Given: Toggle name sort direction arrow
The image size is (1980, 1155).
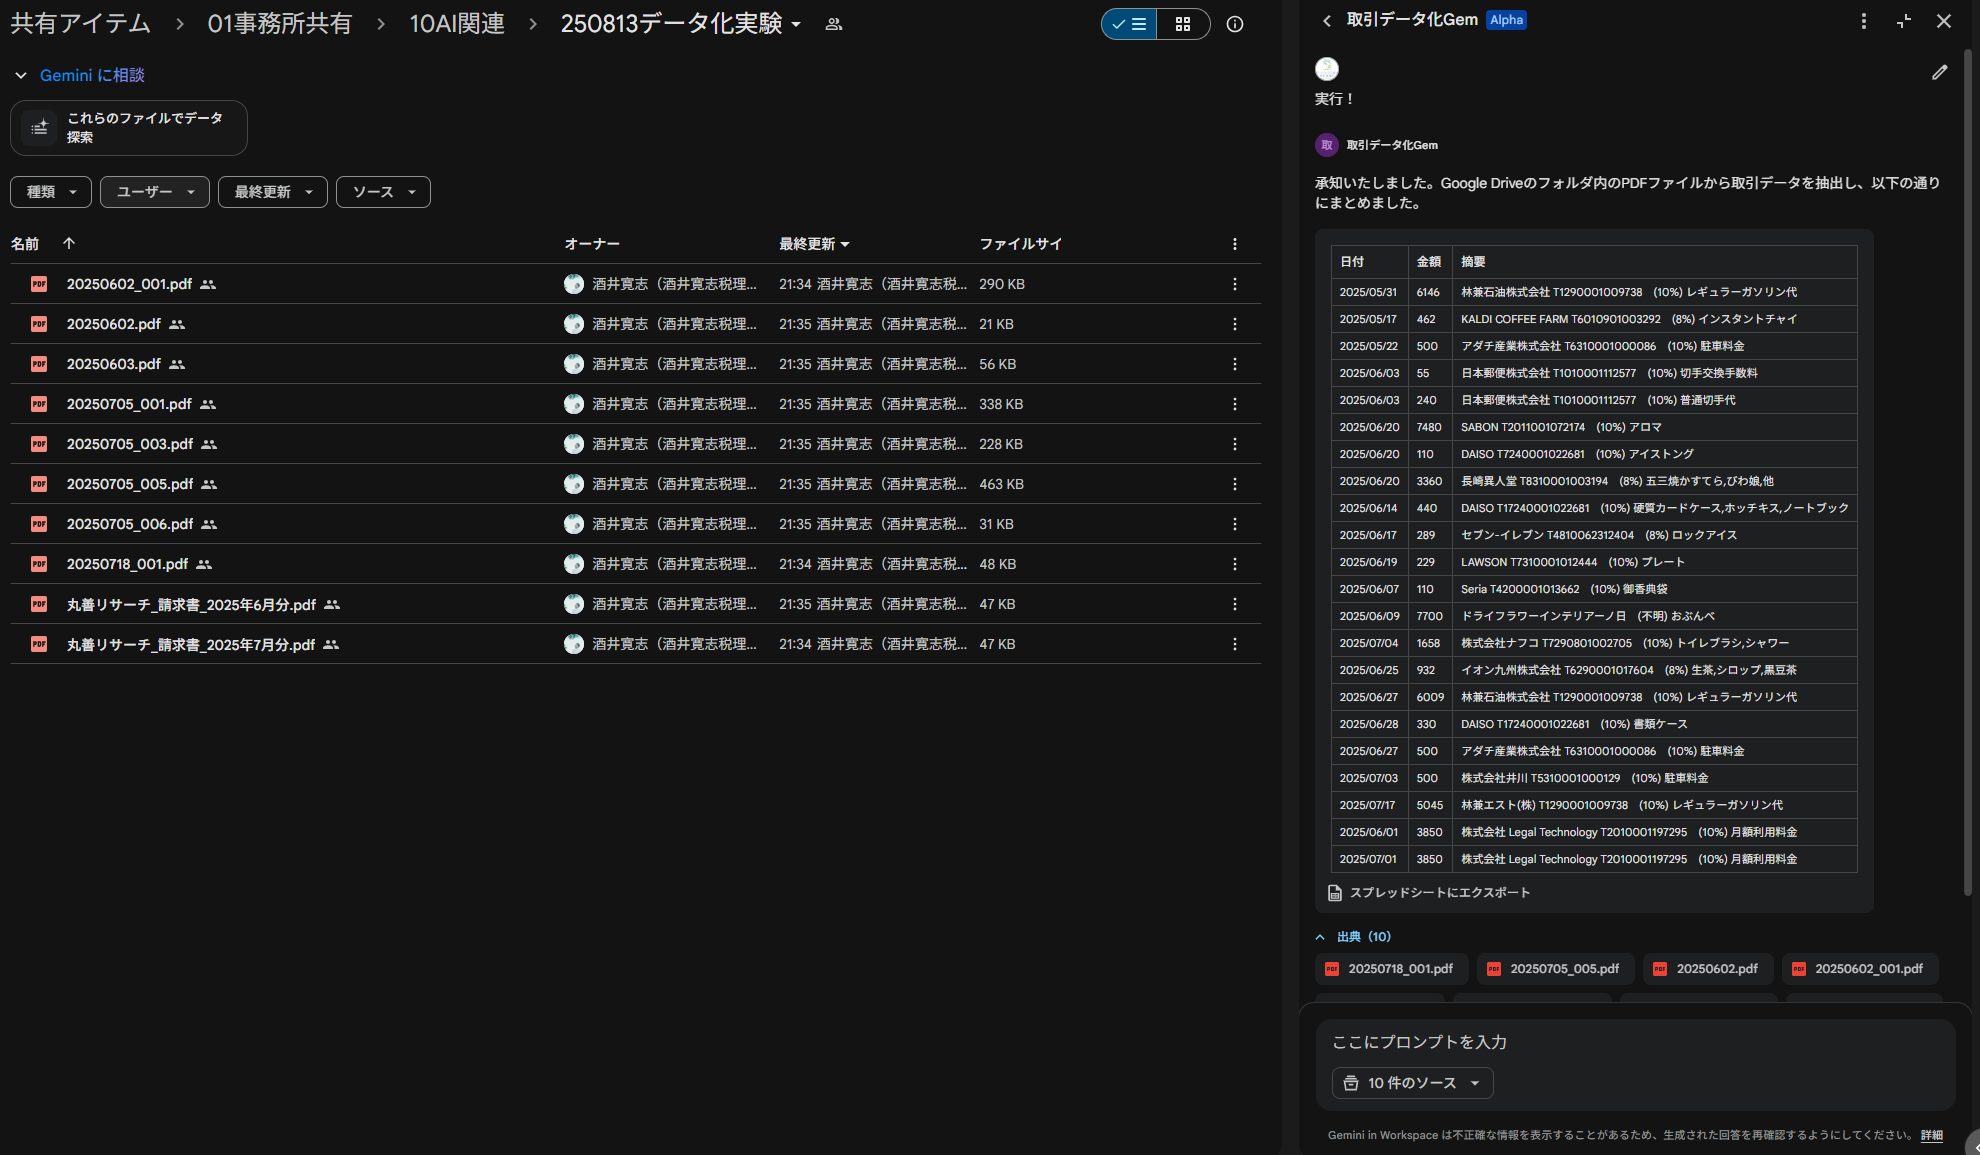Looking at the screenshot, I should tap(69, 243).
